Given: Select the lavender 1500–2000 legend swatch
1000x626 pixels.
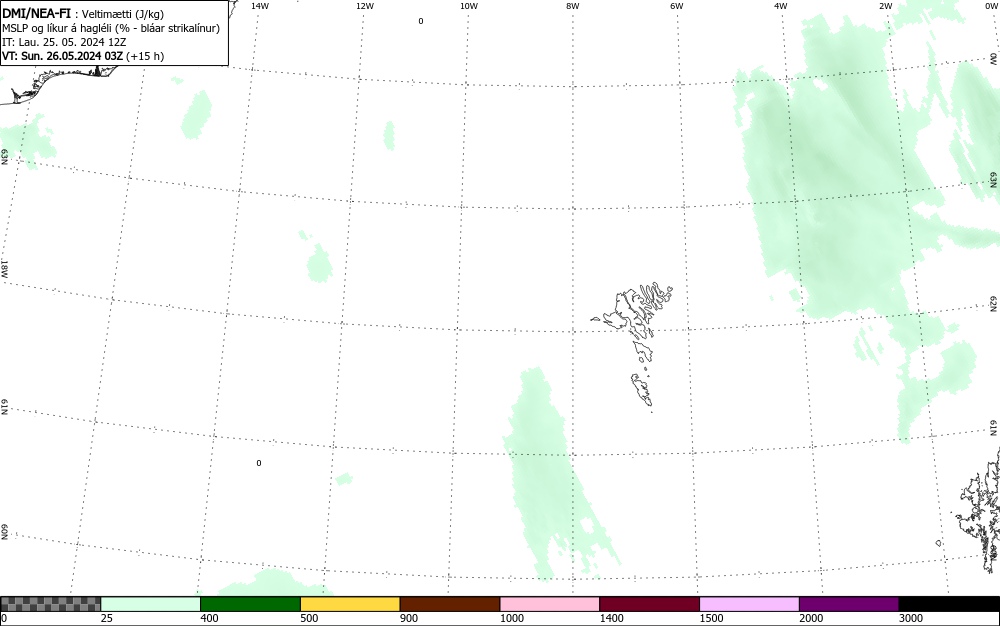Looking at the screenshot, I should [x=749, y=604].
